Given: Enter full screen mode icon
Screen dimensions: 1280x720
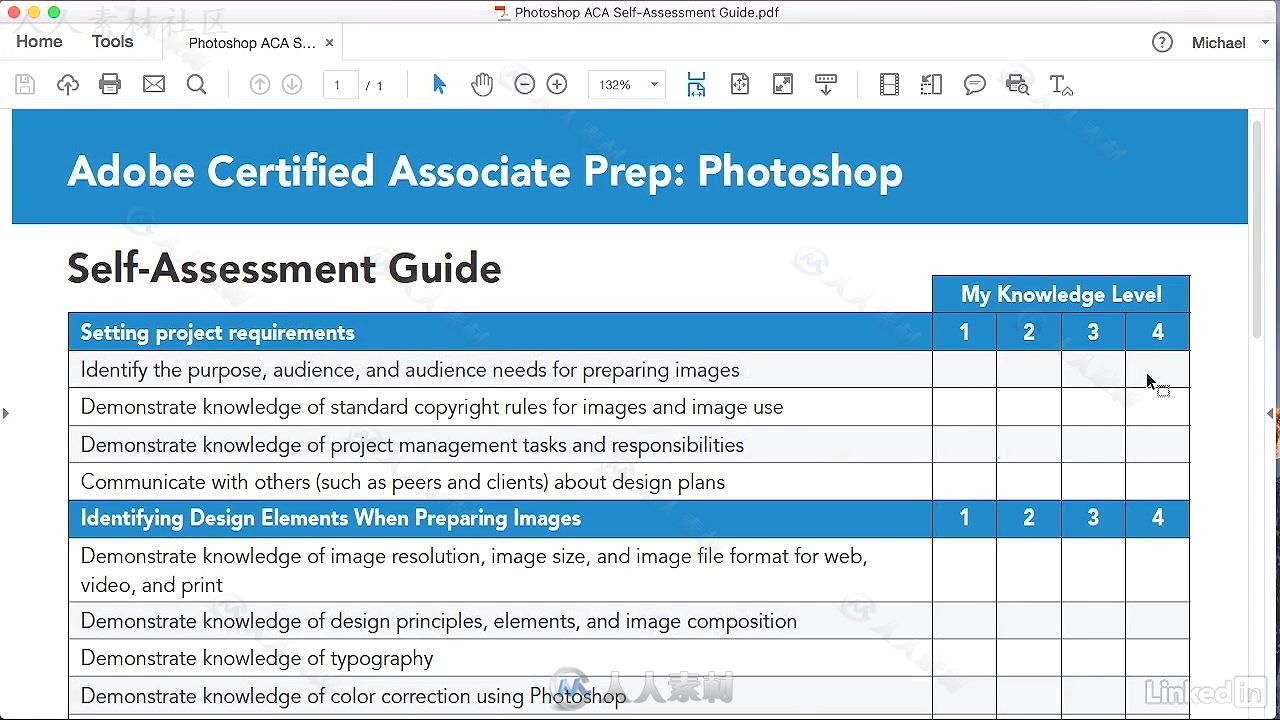Looking at the screenshot, I should pos(783,85).
